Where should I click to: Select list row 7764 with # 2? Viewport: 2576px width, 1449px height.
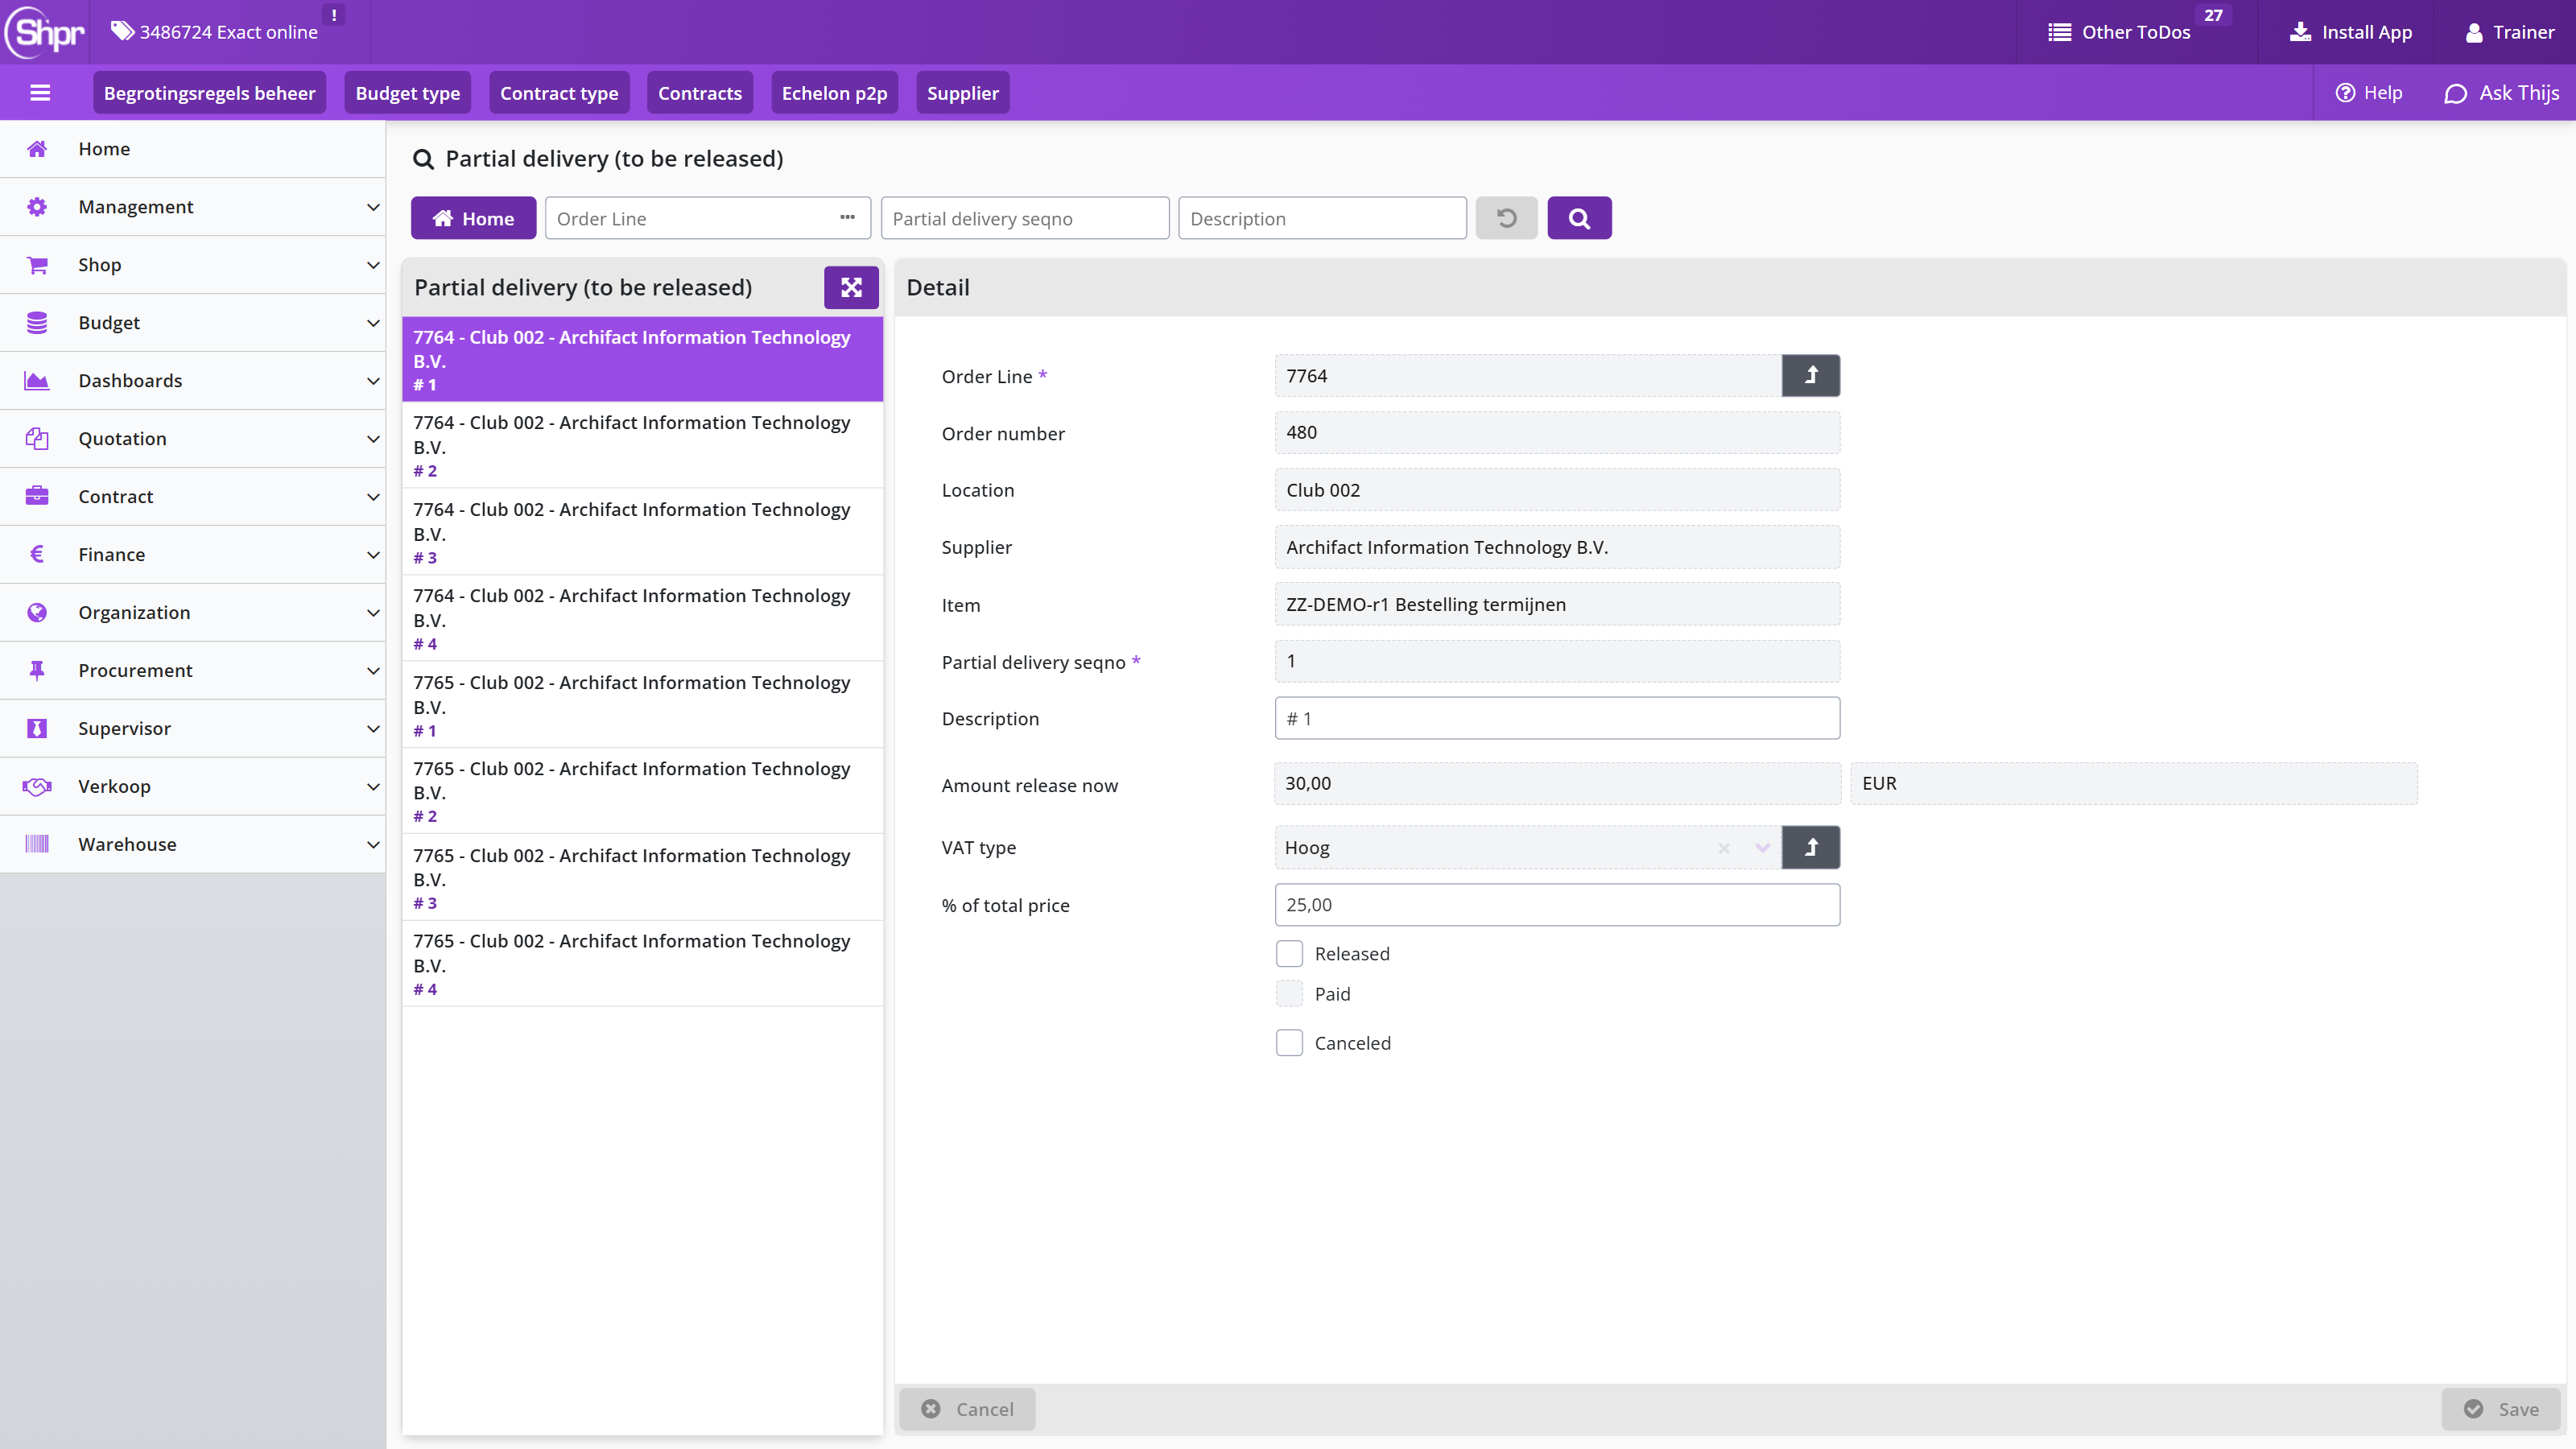click(642, 445)
